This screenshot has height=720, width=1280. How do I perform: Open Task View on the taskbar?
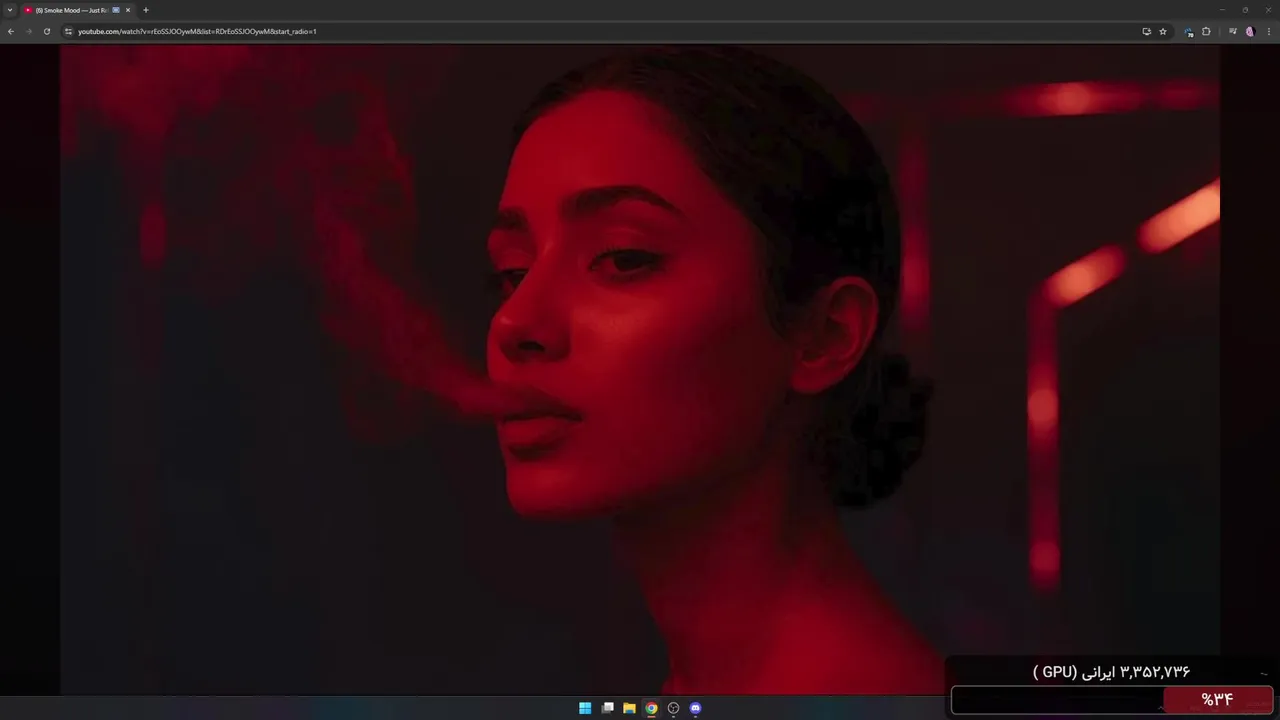pos(607,708)
